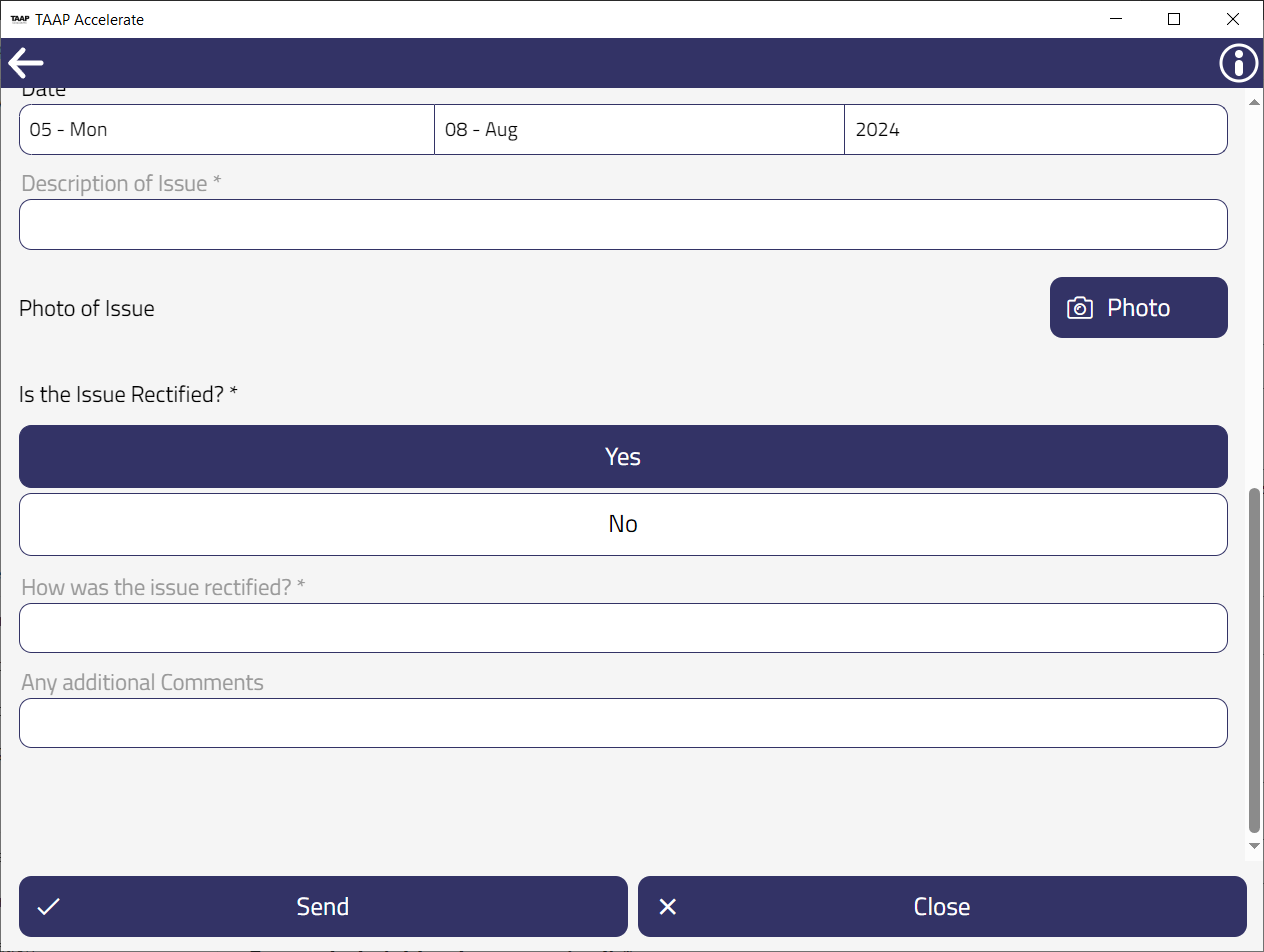The width and height of the screenshot is (1264, 952).
Task: Click the back arrow icon
Action: 26,63
